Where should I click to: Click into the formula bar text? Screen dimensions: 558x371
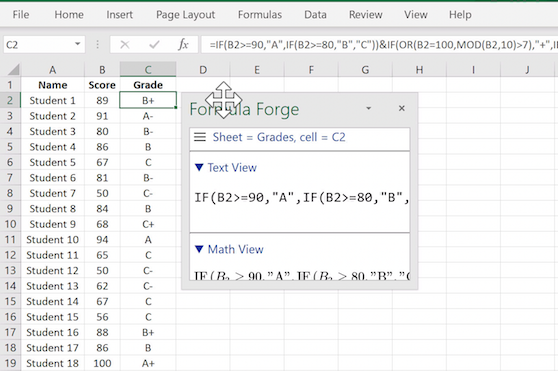pyautogui.click(x=379, y=45)
